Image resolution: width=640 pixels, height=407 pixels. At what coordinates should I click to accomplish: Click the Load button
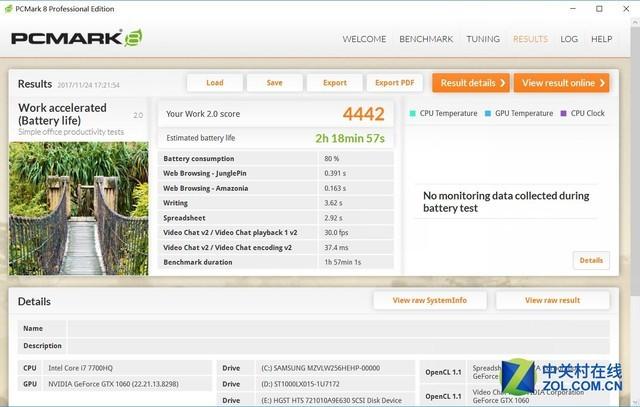coord(215,83)
